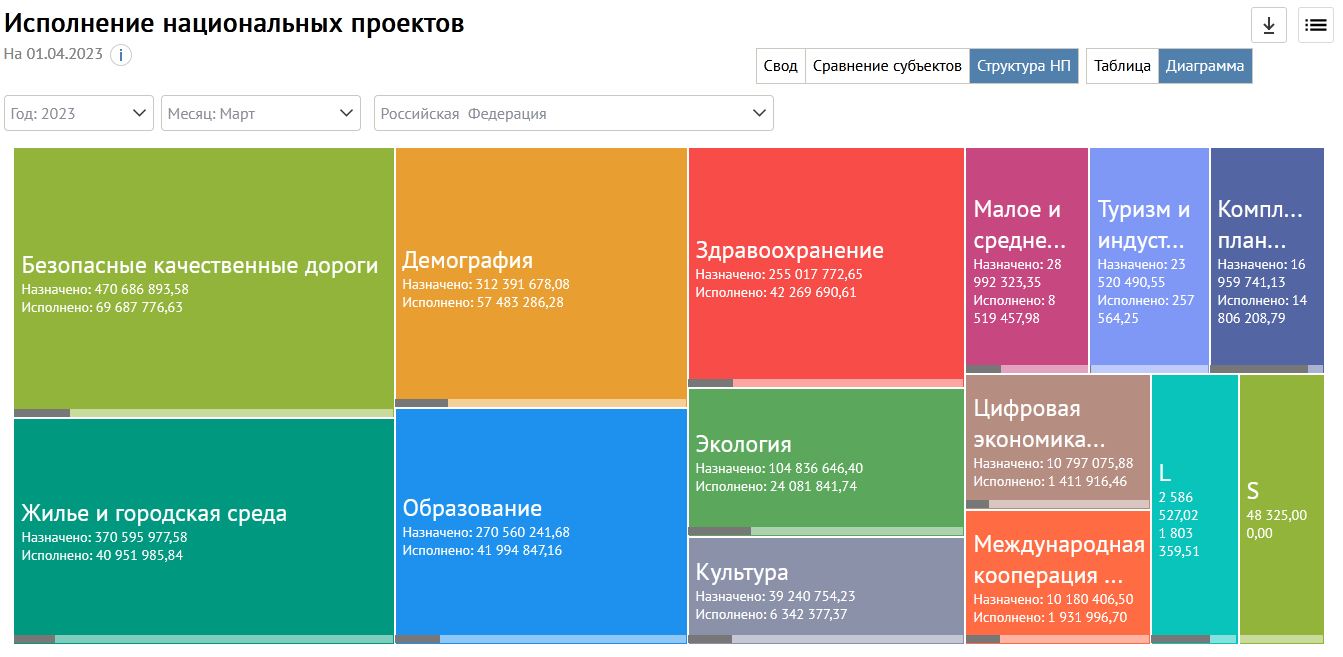1343x657 pixels.
Task: Switch to Сравнение субъектов tab
Action: (x=887, y=66)
